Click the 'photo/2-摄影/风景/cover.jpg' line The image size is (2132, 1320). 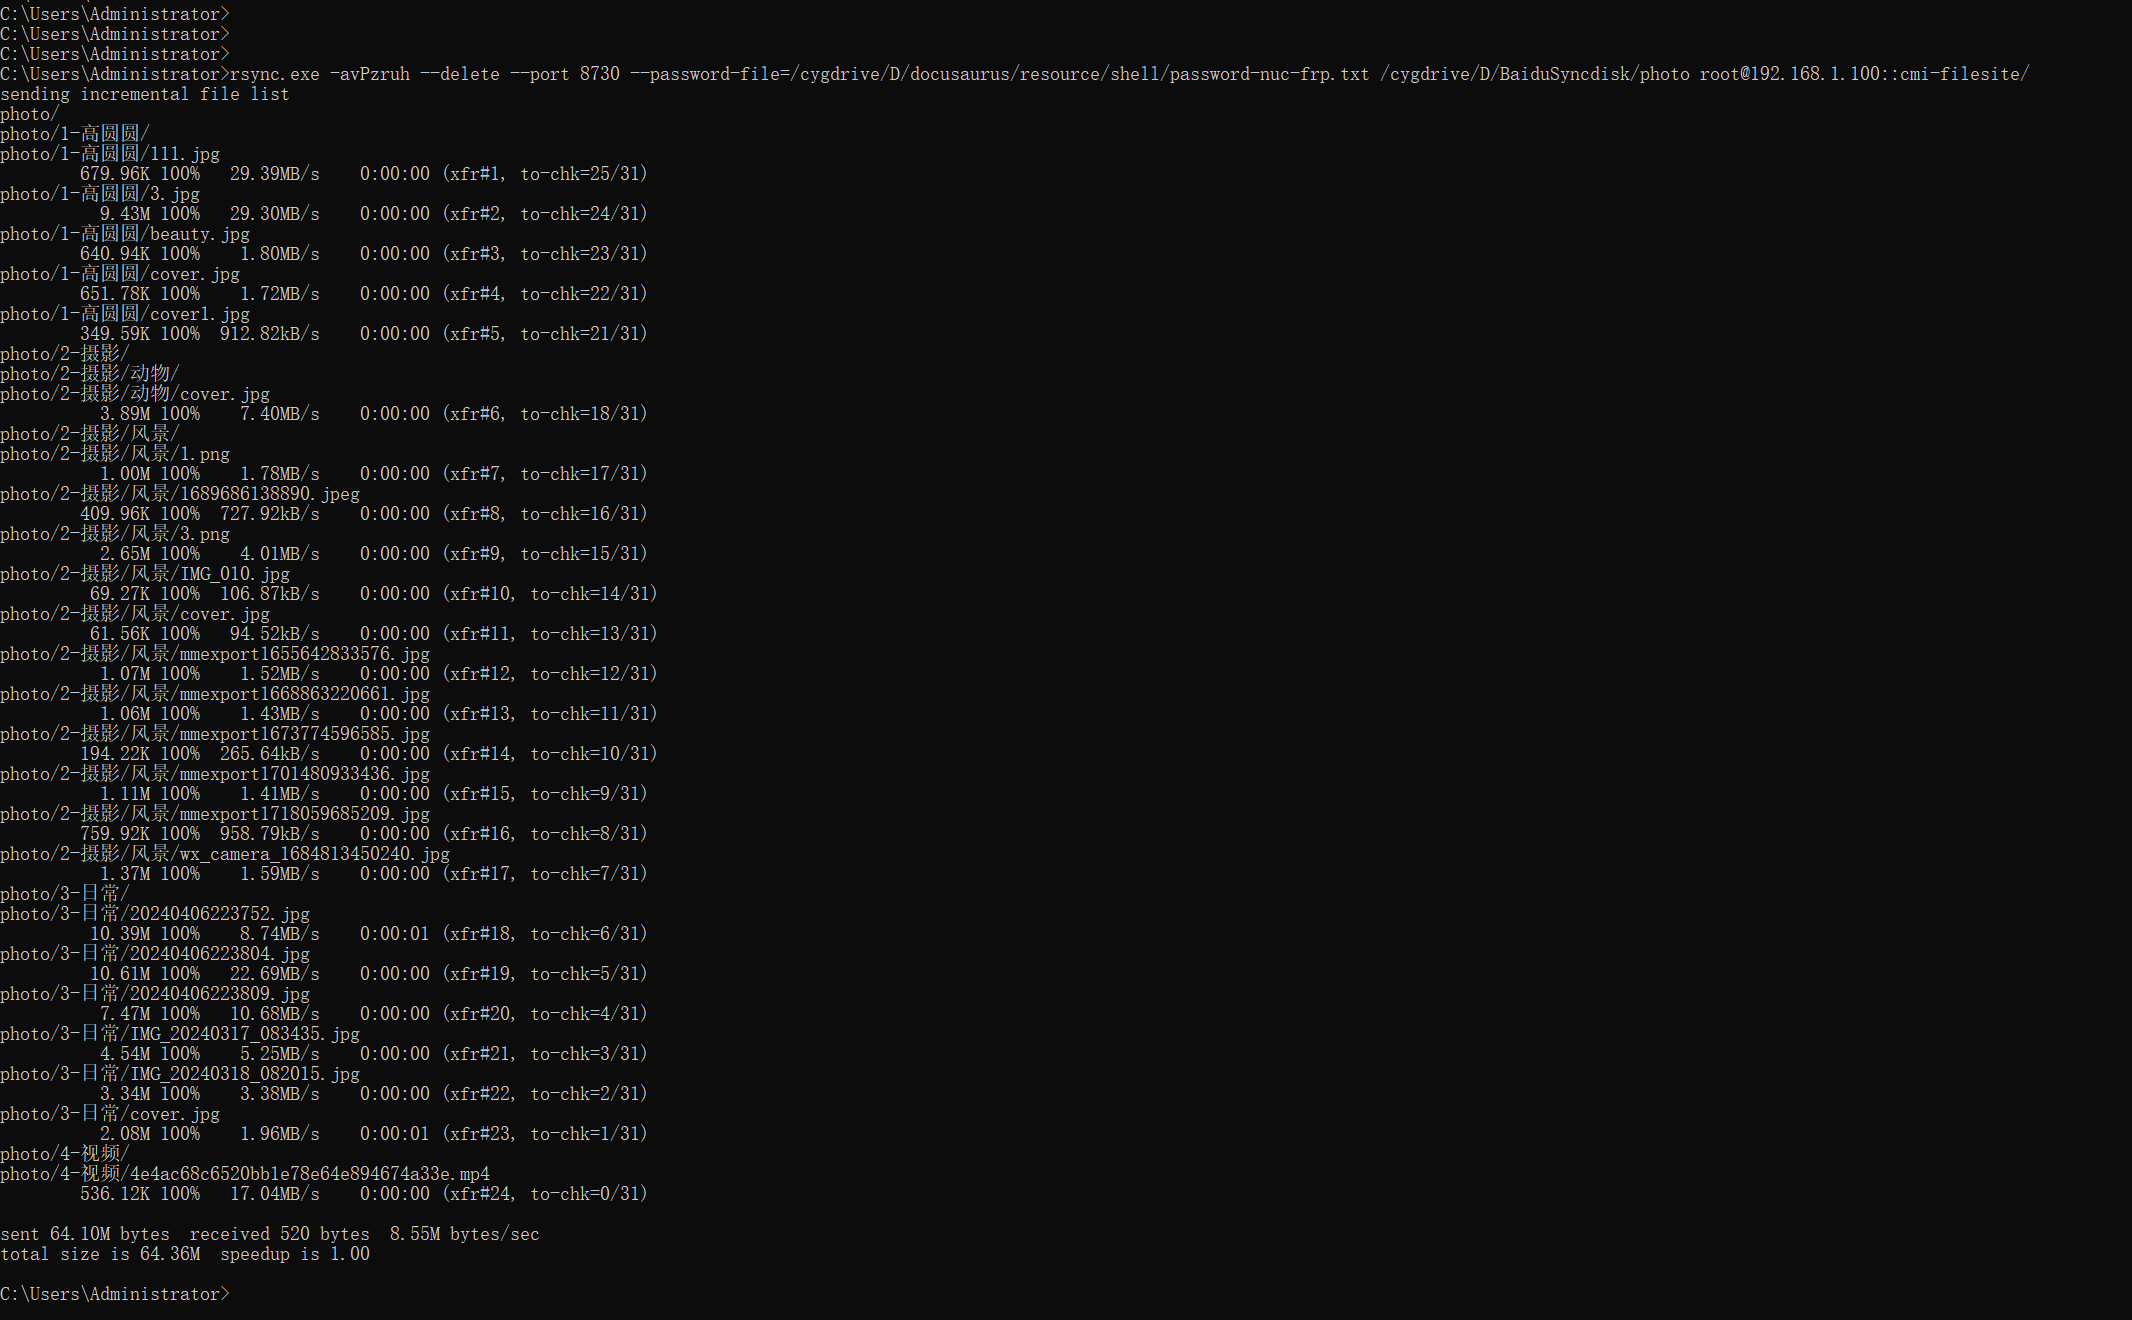pyautogui.click(x=135, y=614)
